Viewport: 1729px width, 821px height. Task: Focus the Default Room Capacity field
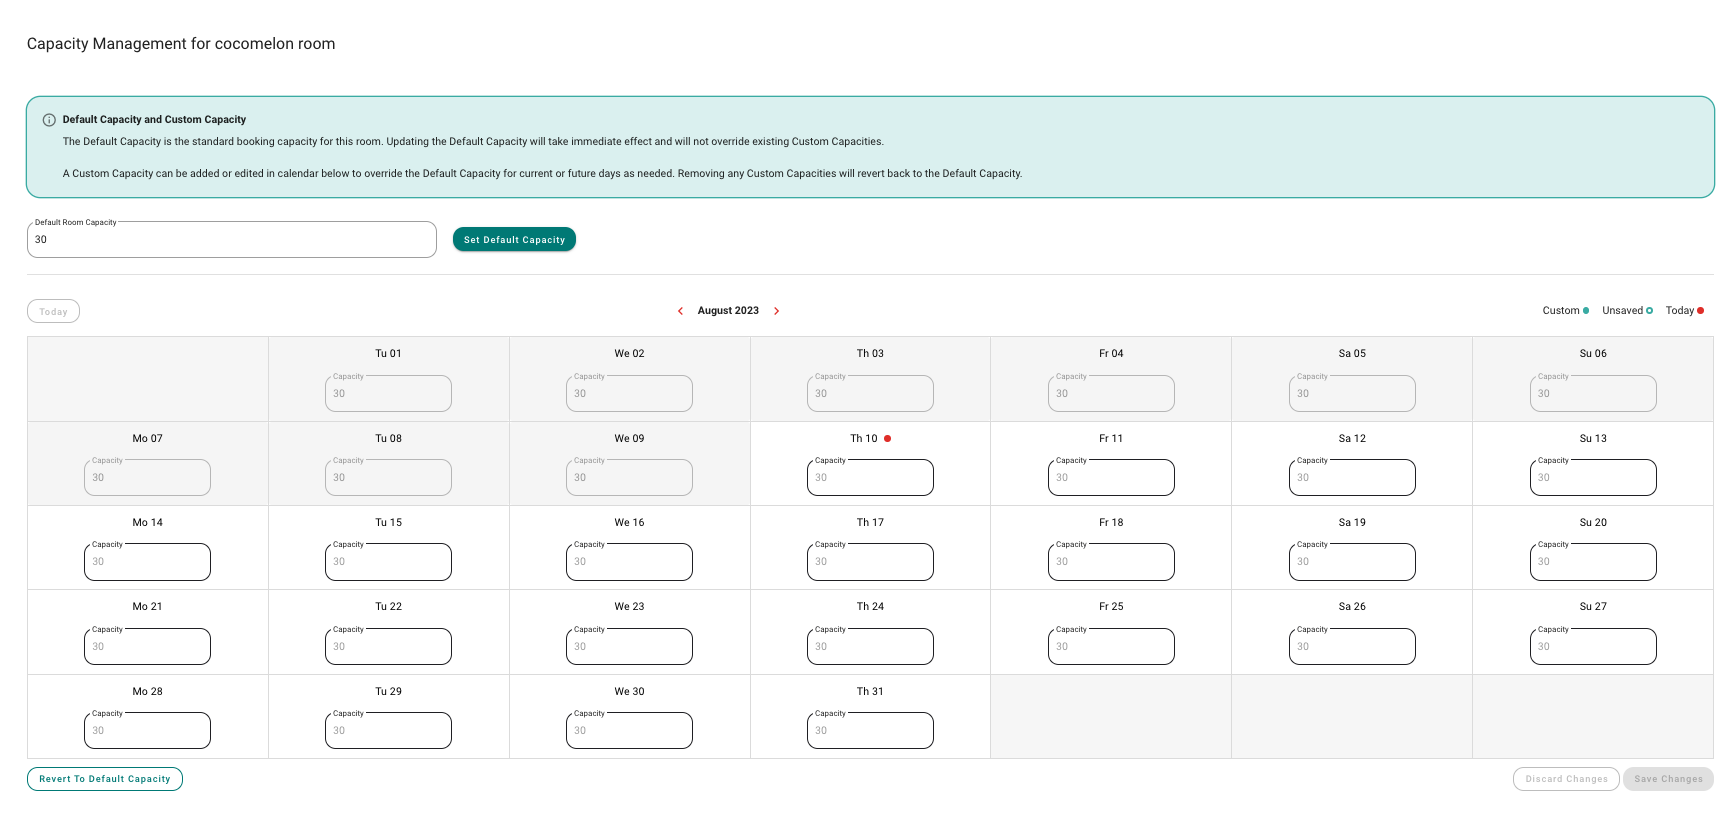[232, 240]
